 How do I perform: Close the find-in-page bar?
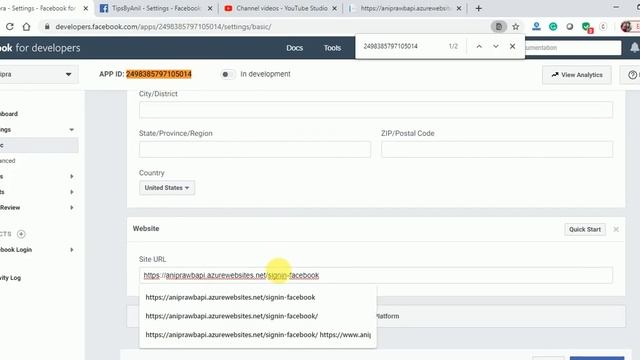coord(512,47)
